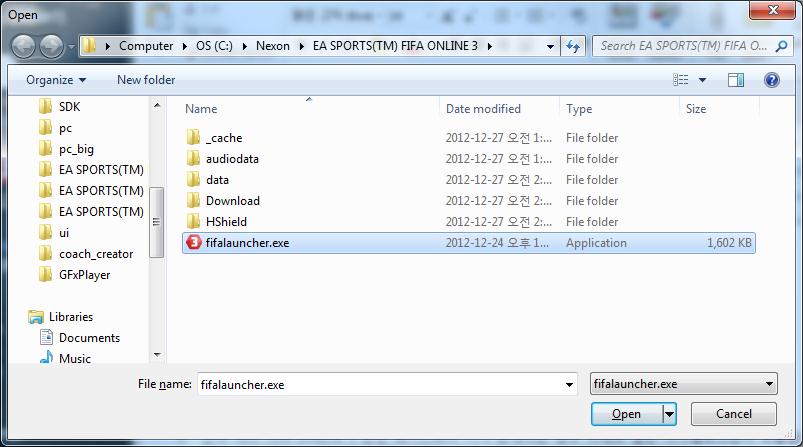The width and height of the screenshot is (803, 447).
Task: Click Nexon in the address path
Action: [x=272, y=46]
